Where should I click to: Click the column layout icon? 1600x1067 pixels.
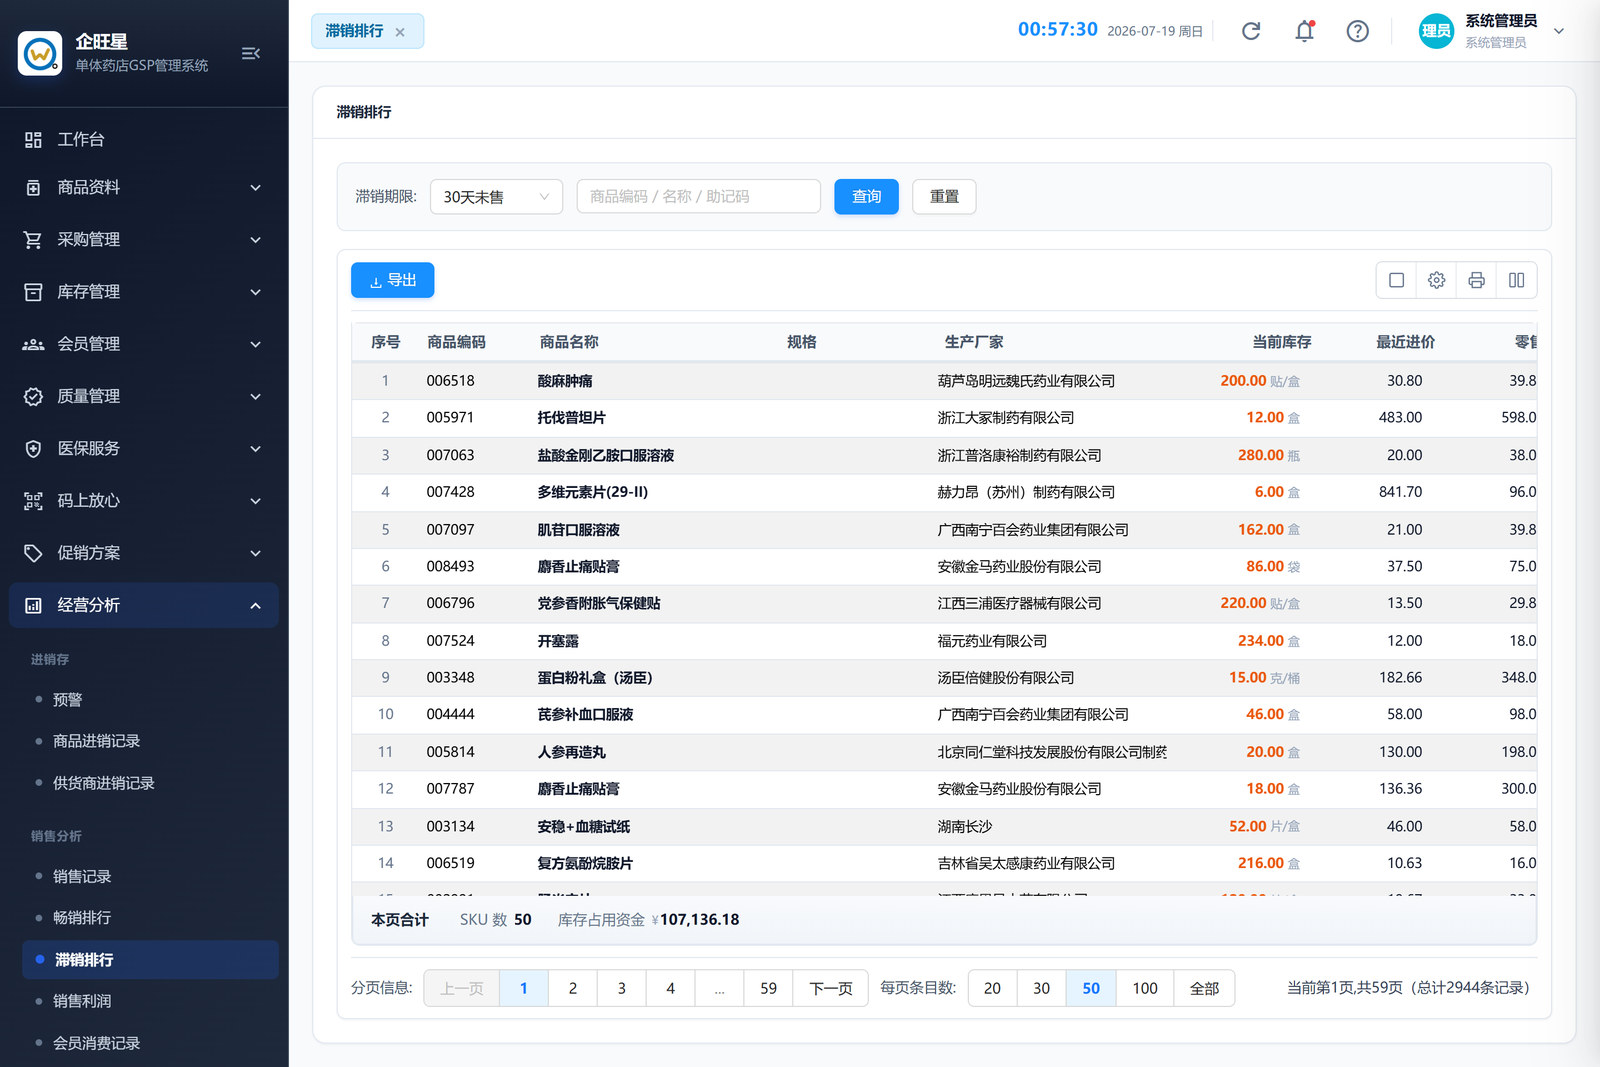click(x=1517, y=280)
